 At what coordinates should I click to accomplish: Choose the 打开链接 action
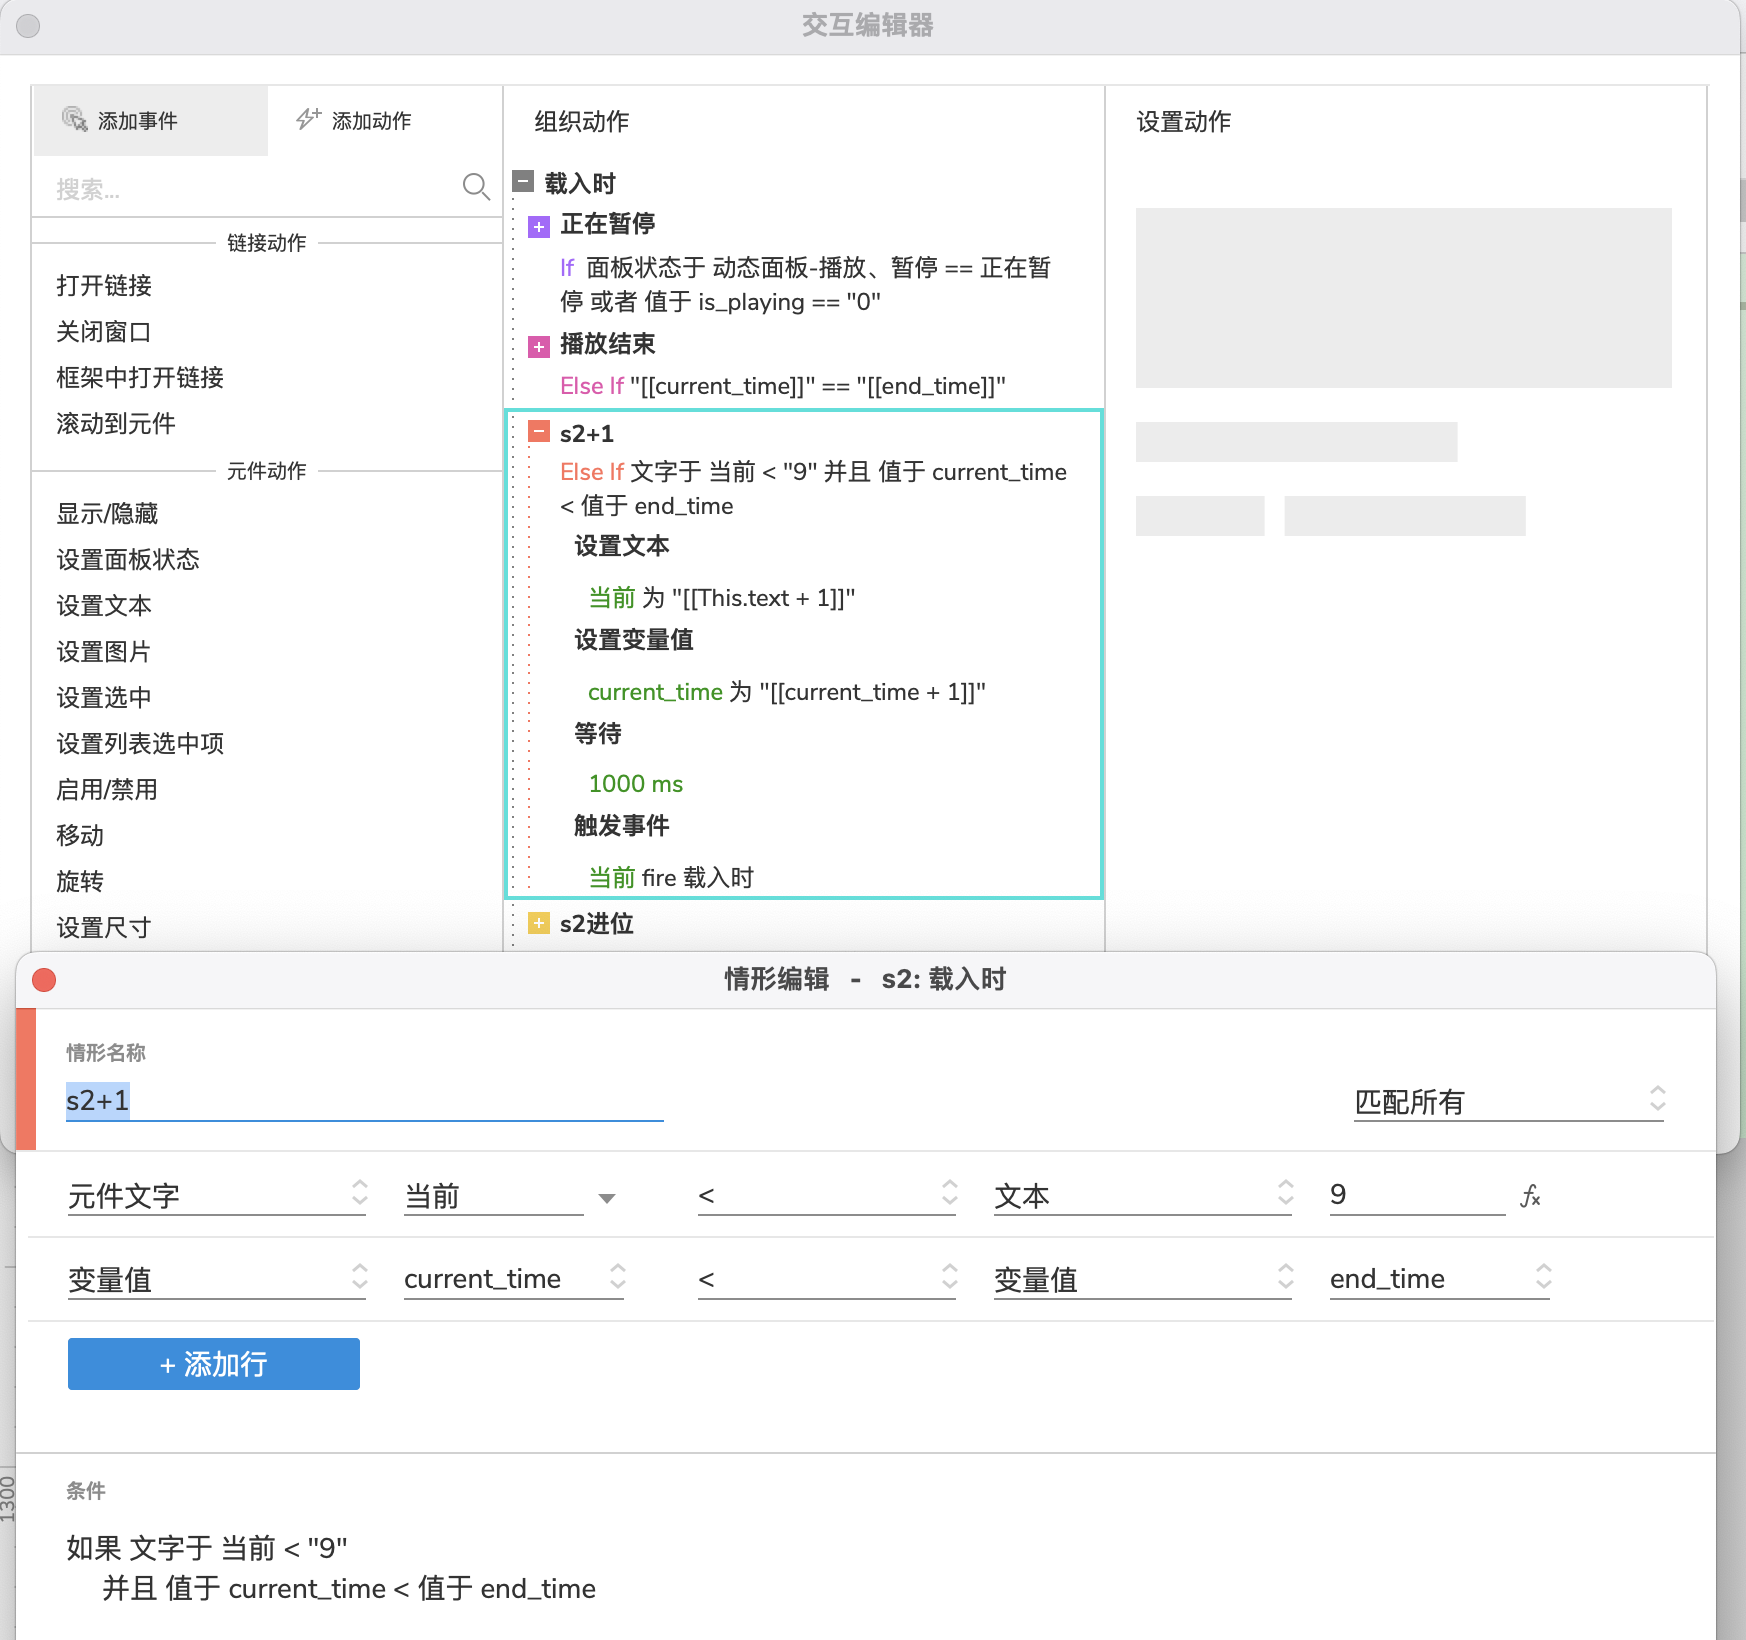[104, 285]
